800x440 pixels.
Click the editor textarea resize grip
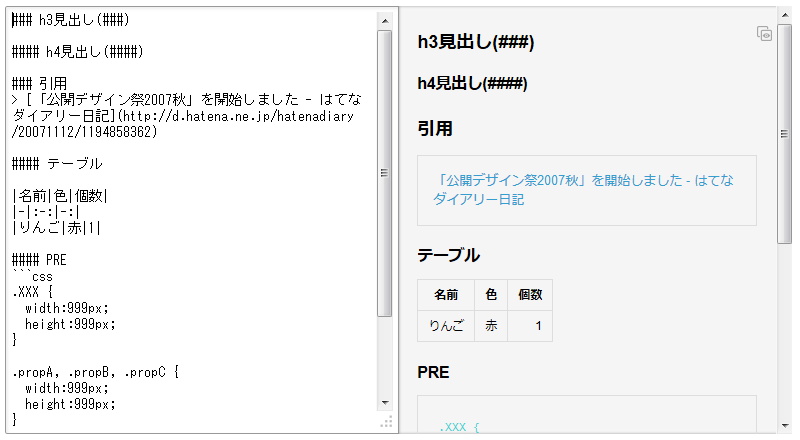point(386,422)
